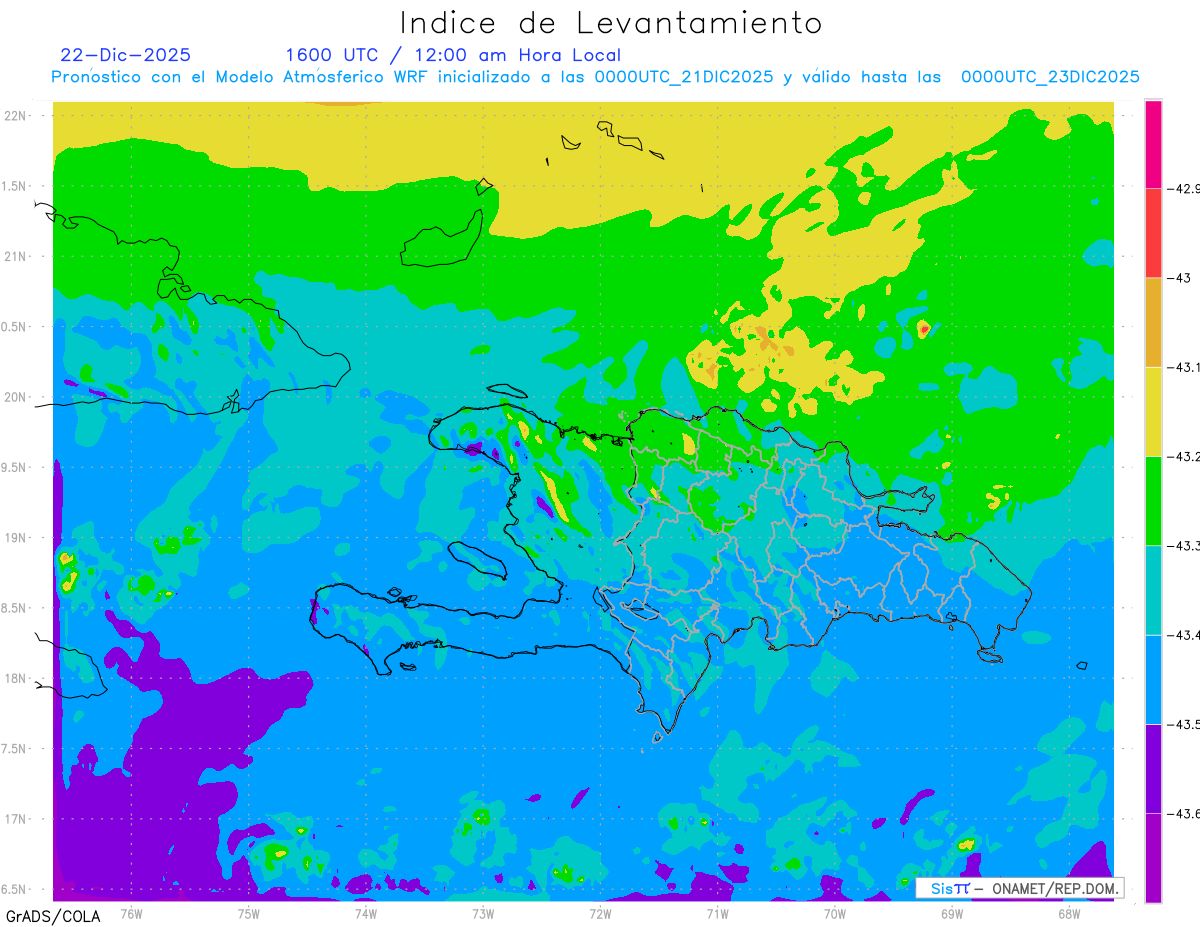
Task: Click the longitude label "69W"
Action: coord(952,914)
